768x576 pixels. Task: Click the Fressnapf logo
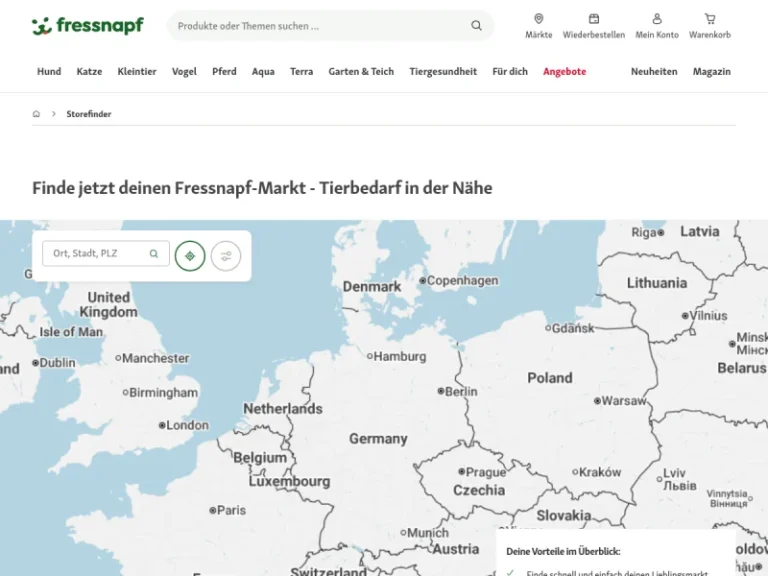(88, 26)
